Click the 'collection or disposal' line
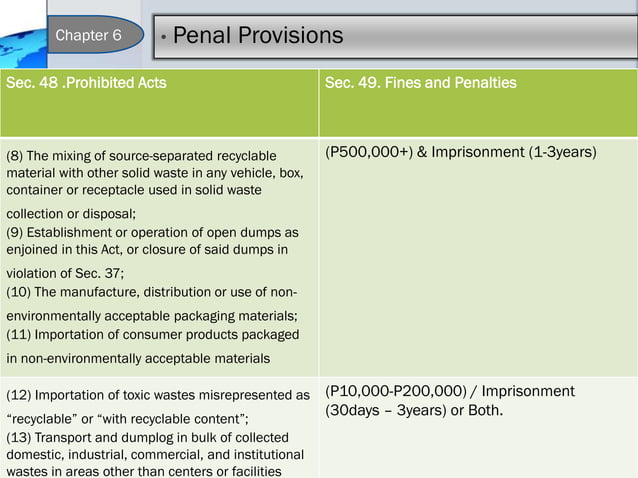Image resolution: width=638 pixels, height=478 pixels. tap(72, 213)
